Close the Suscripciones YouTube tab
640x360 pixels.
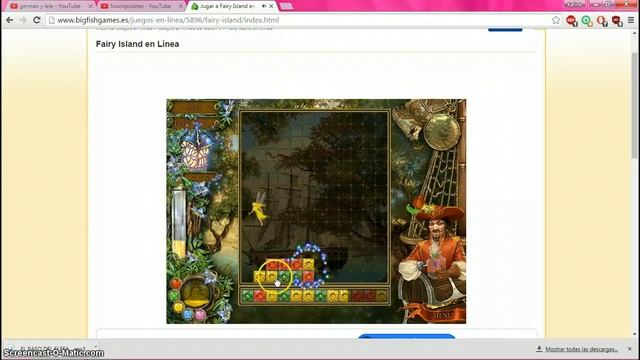click(x=180, y=6)
